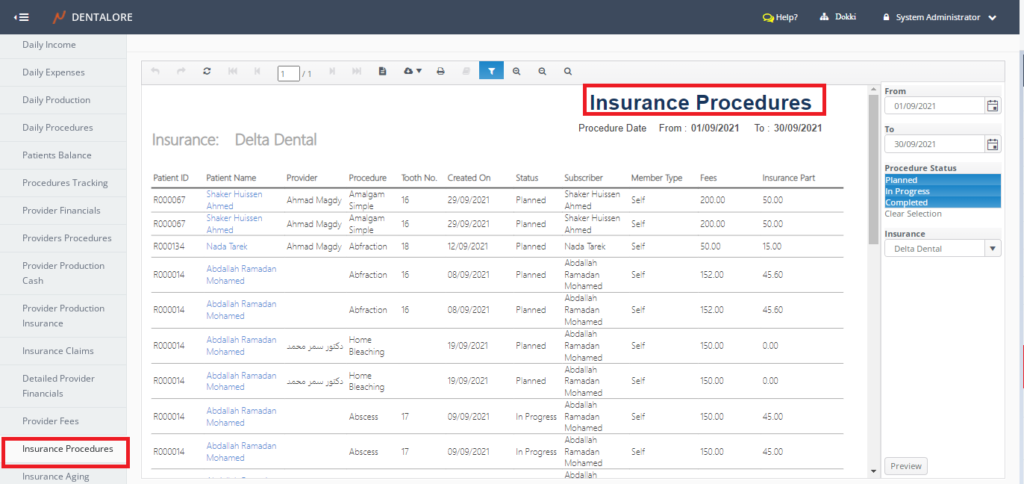Open the From date calendar picker

click(x=992, y=105)
